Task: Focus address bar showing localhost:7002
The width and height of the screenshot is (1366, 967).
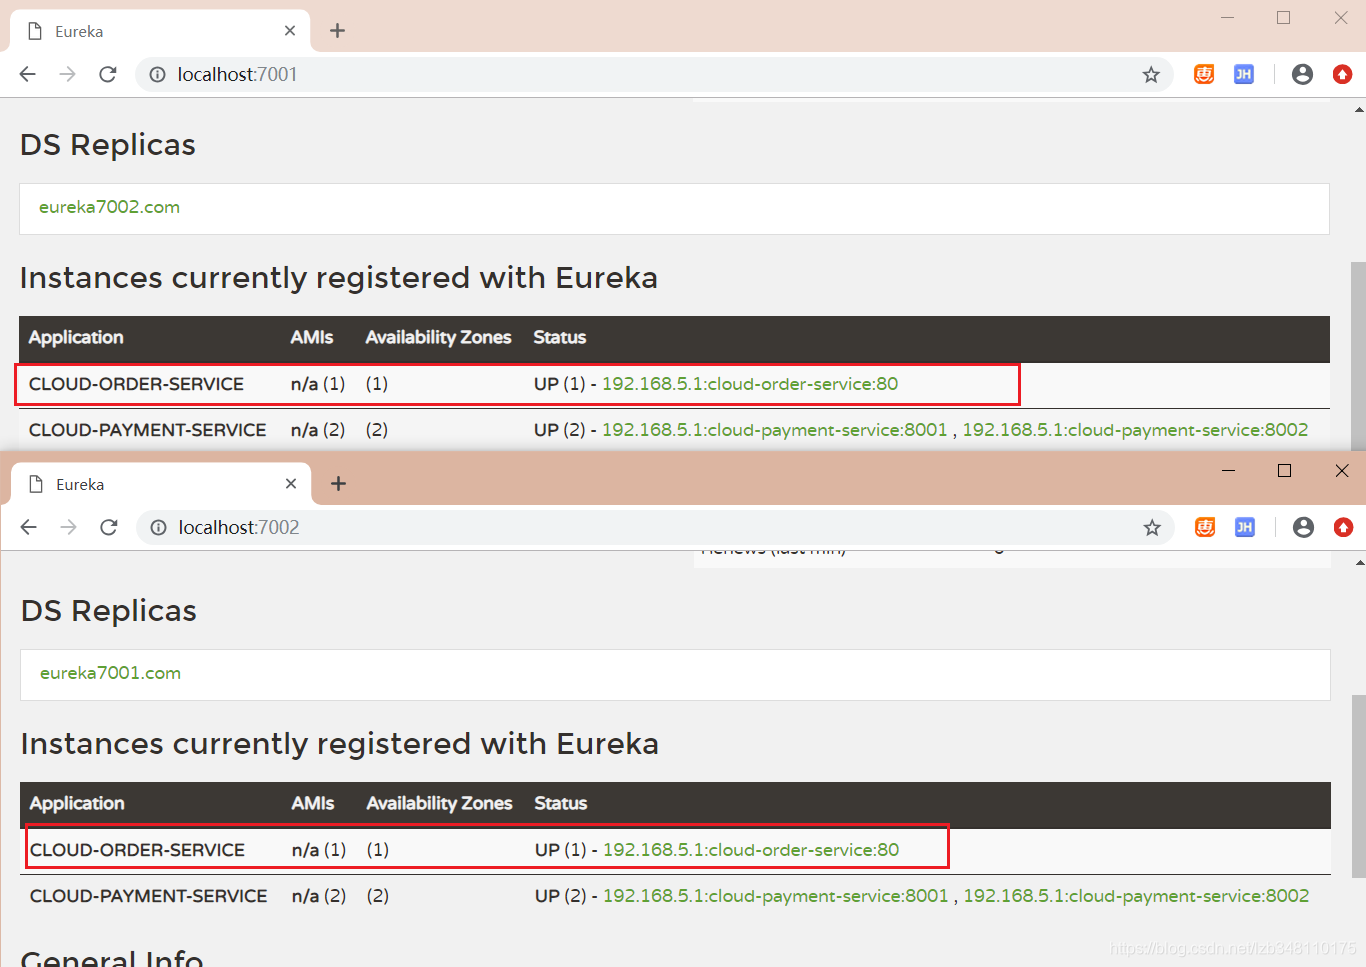Action: click(656, 527)
